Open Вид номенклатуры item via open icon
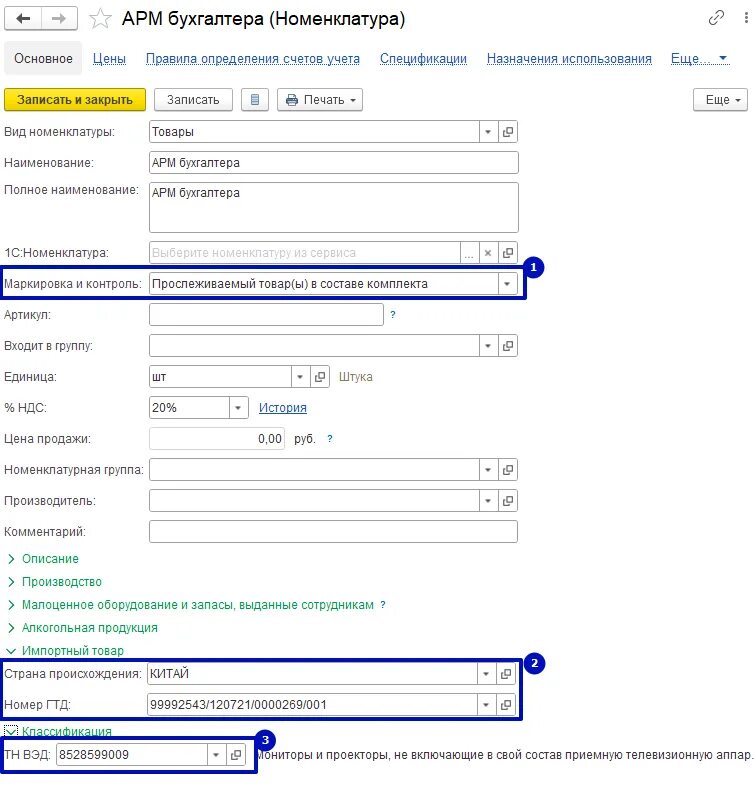The image size is (755, 794). 508,132
